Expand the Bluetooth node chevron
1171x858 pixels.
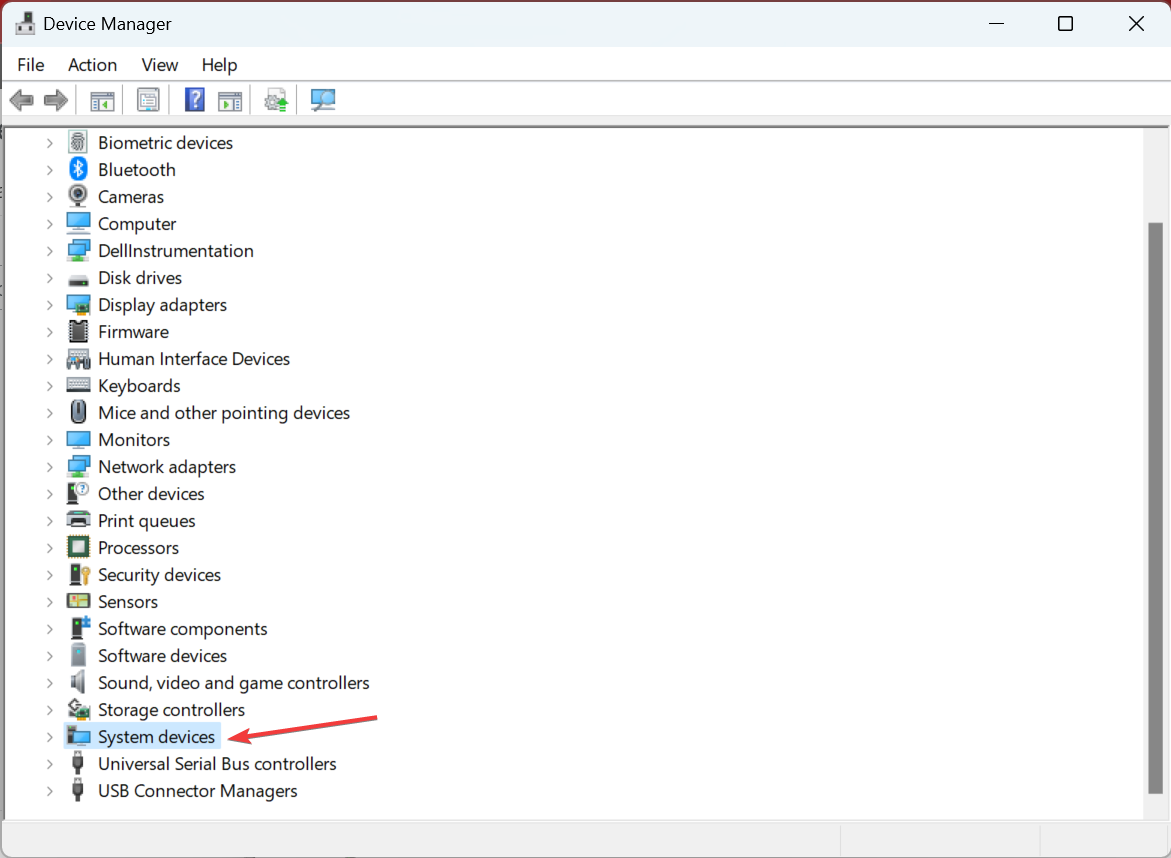tap(49, 170)
